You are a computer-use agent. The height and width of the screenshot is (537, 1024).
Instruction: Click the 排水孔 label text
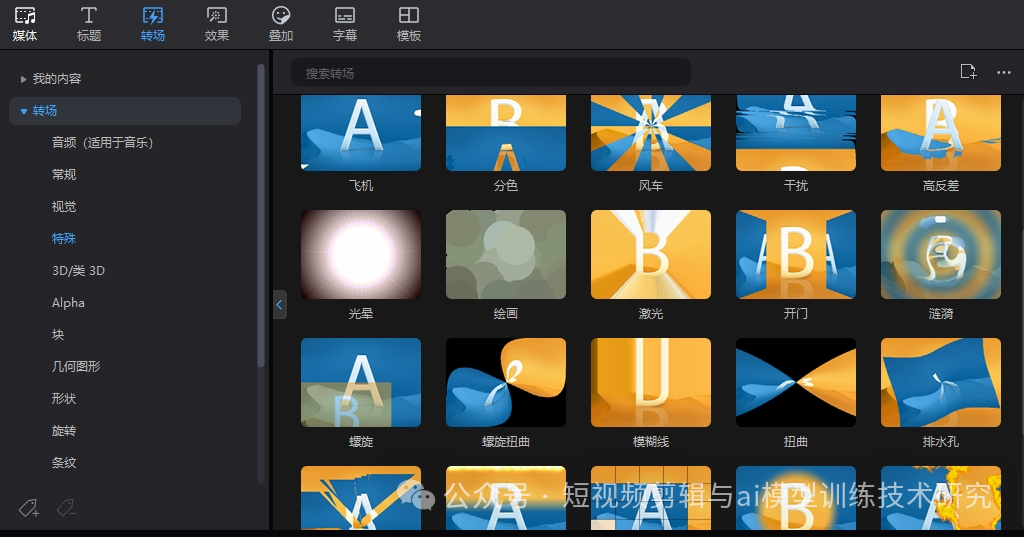pos(940,442)
